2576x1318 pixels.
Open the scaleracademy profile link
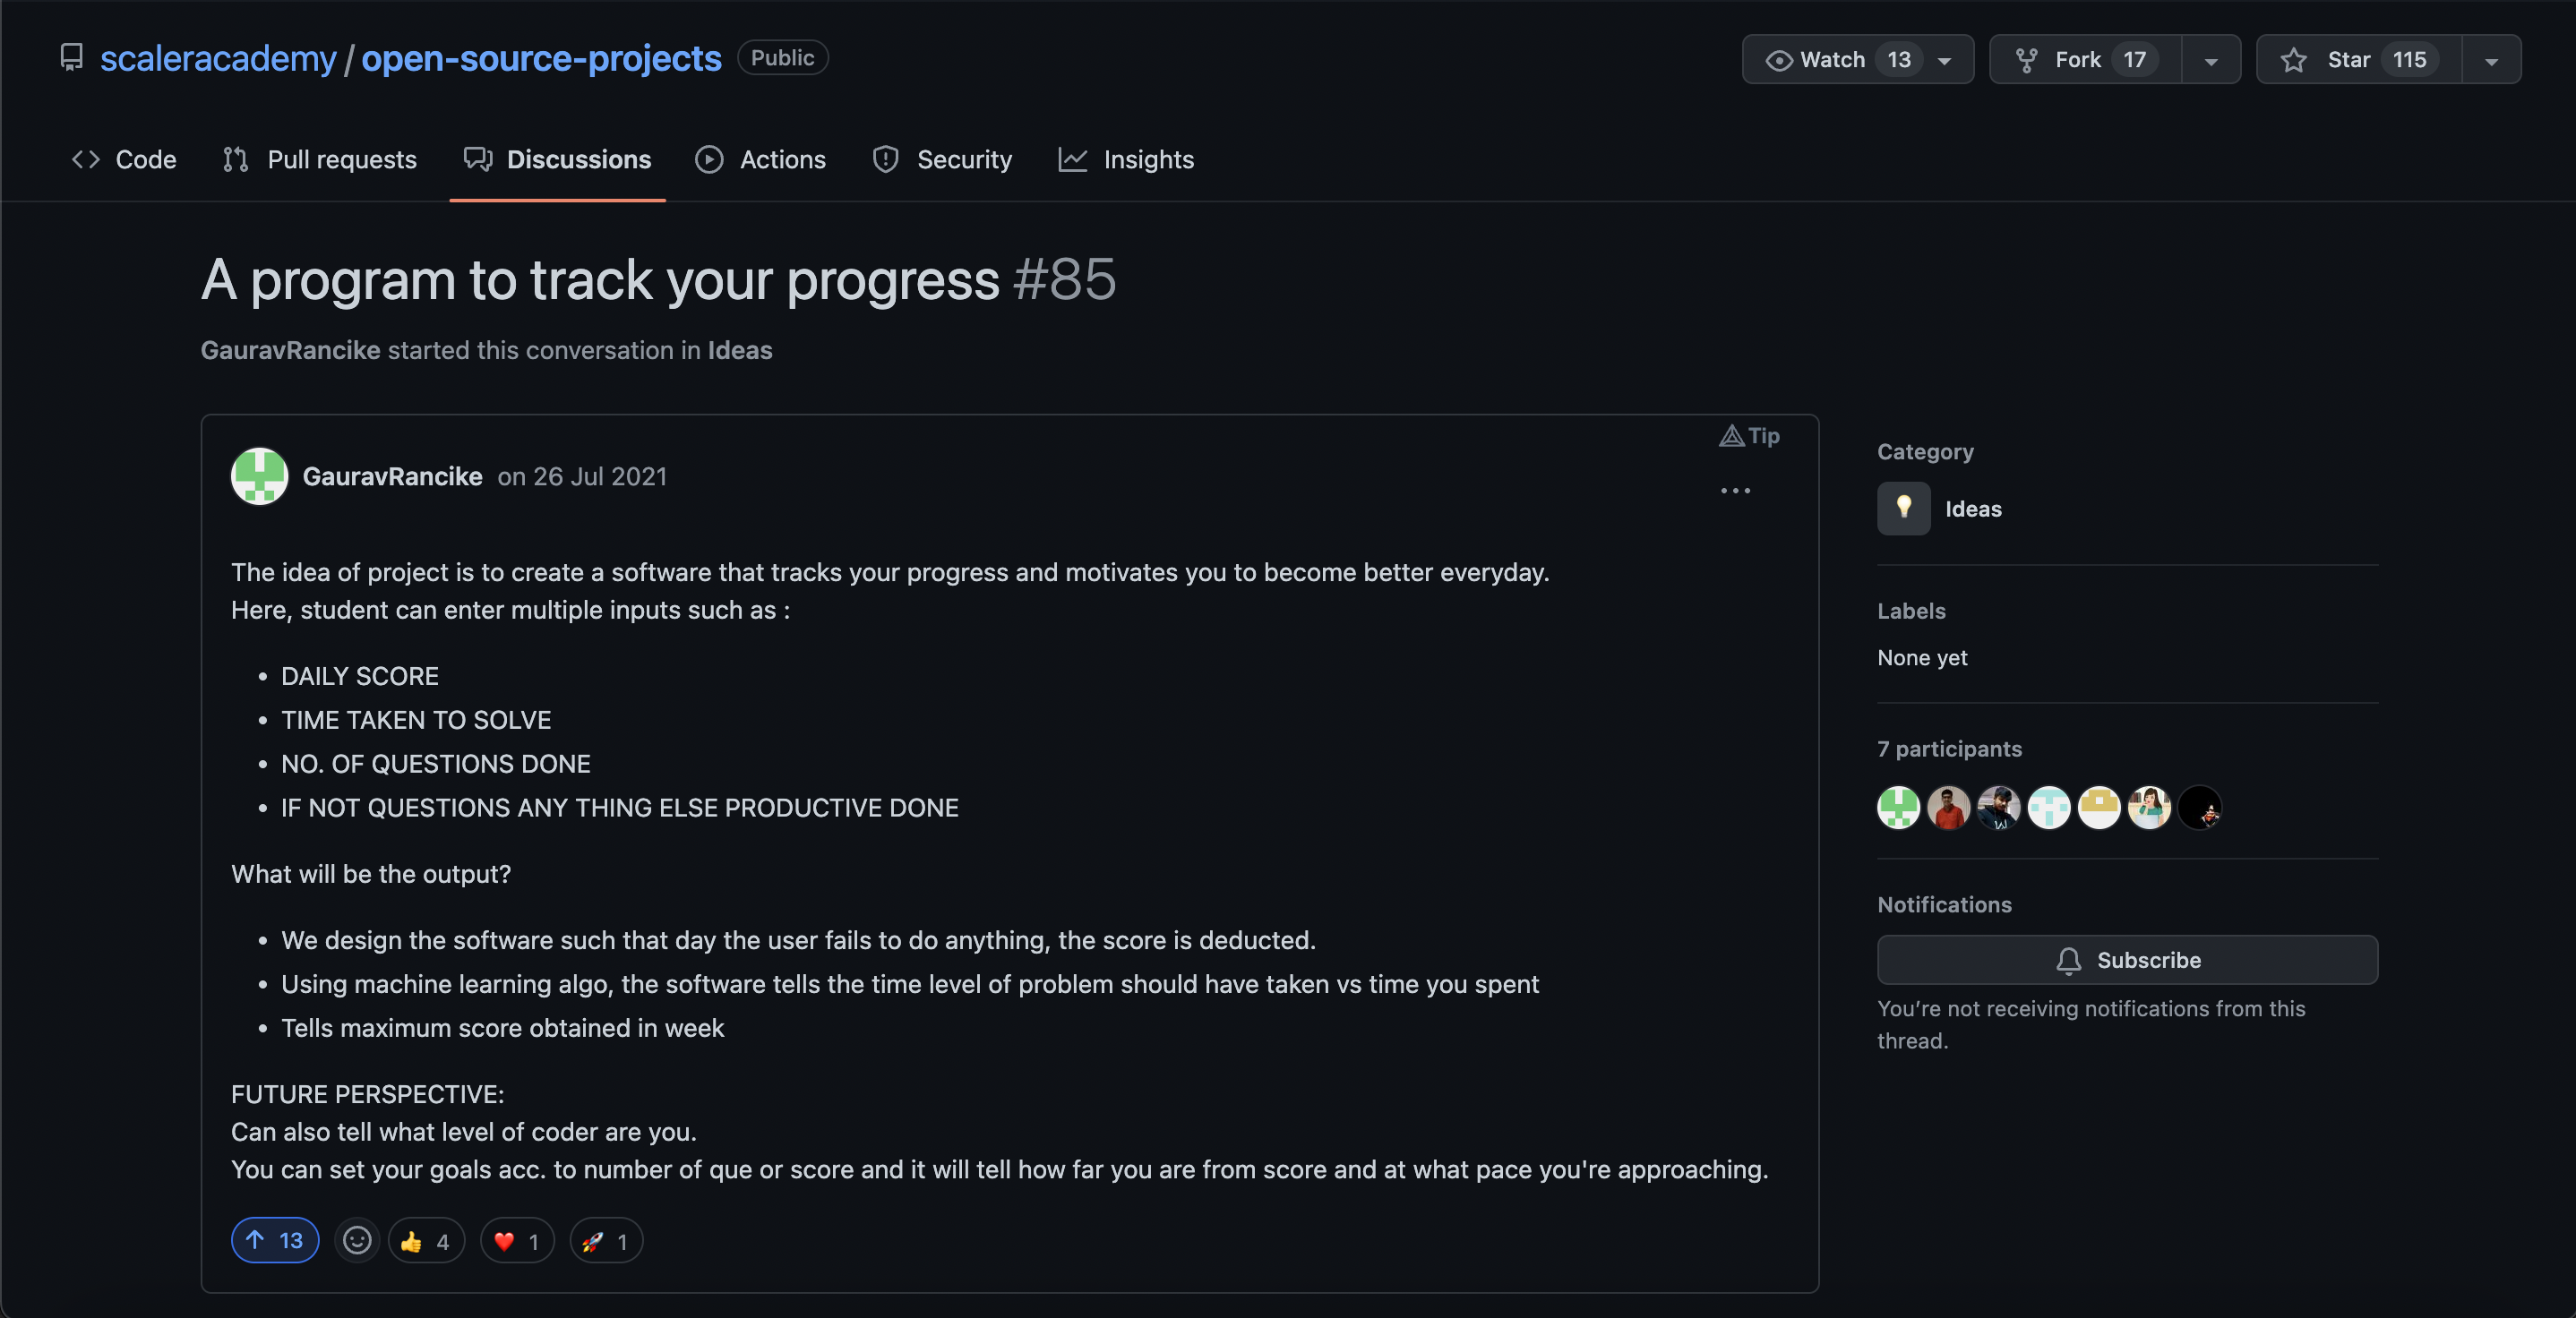point(218,57)
